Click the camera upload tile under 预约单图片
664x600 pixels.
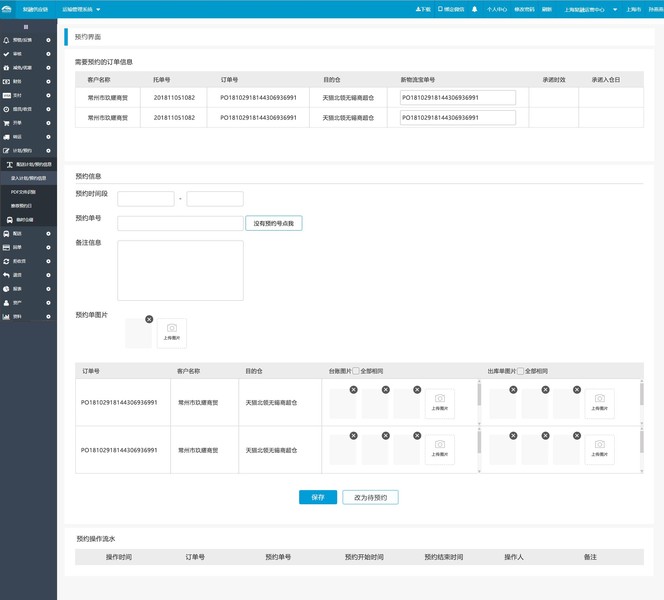[x=172, y=333]
